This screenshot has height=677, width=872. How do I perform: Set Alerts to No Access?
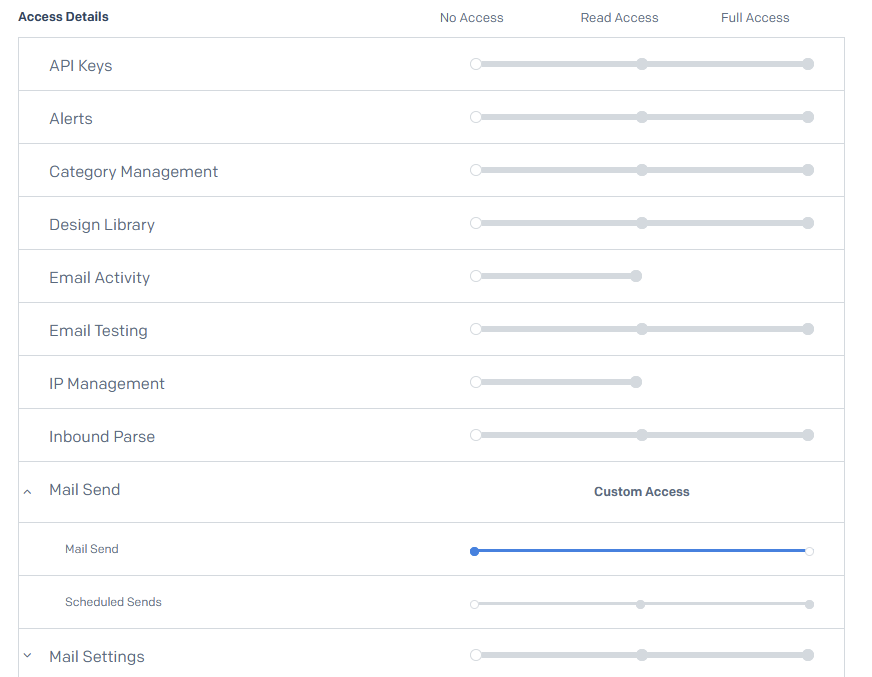pyautogui.click(x=476, y=117)
